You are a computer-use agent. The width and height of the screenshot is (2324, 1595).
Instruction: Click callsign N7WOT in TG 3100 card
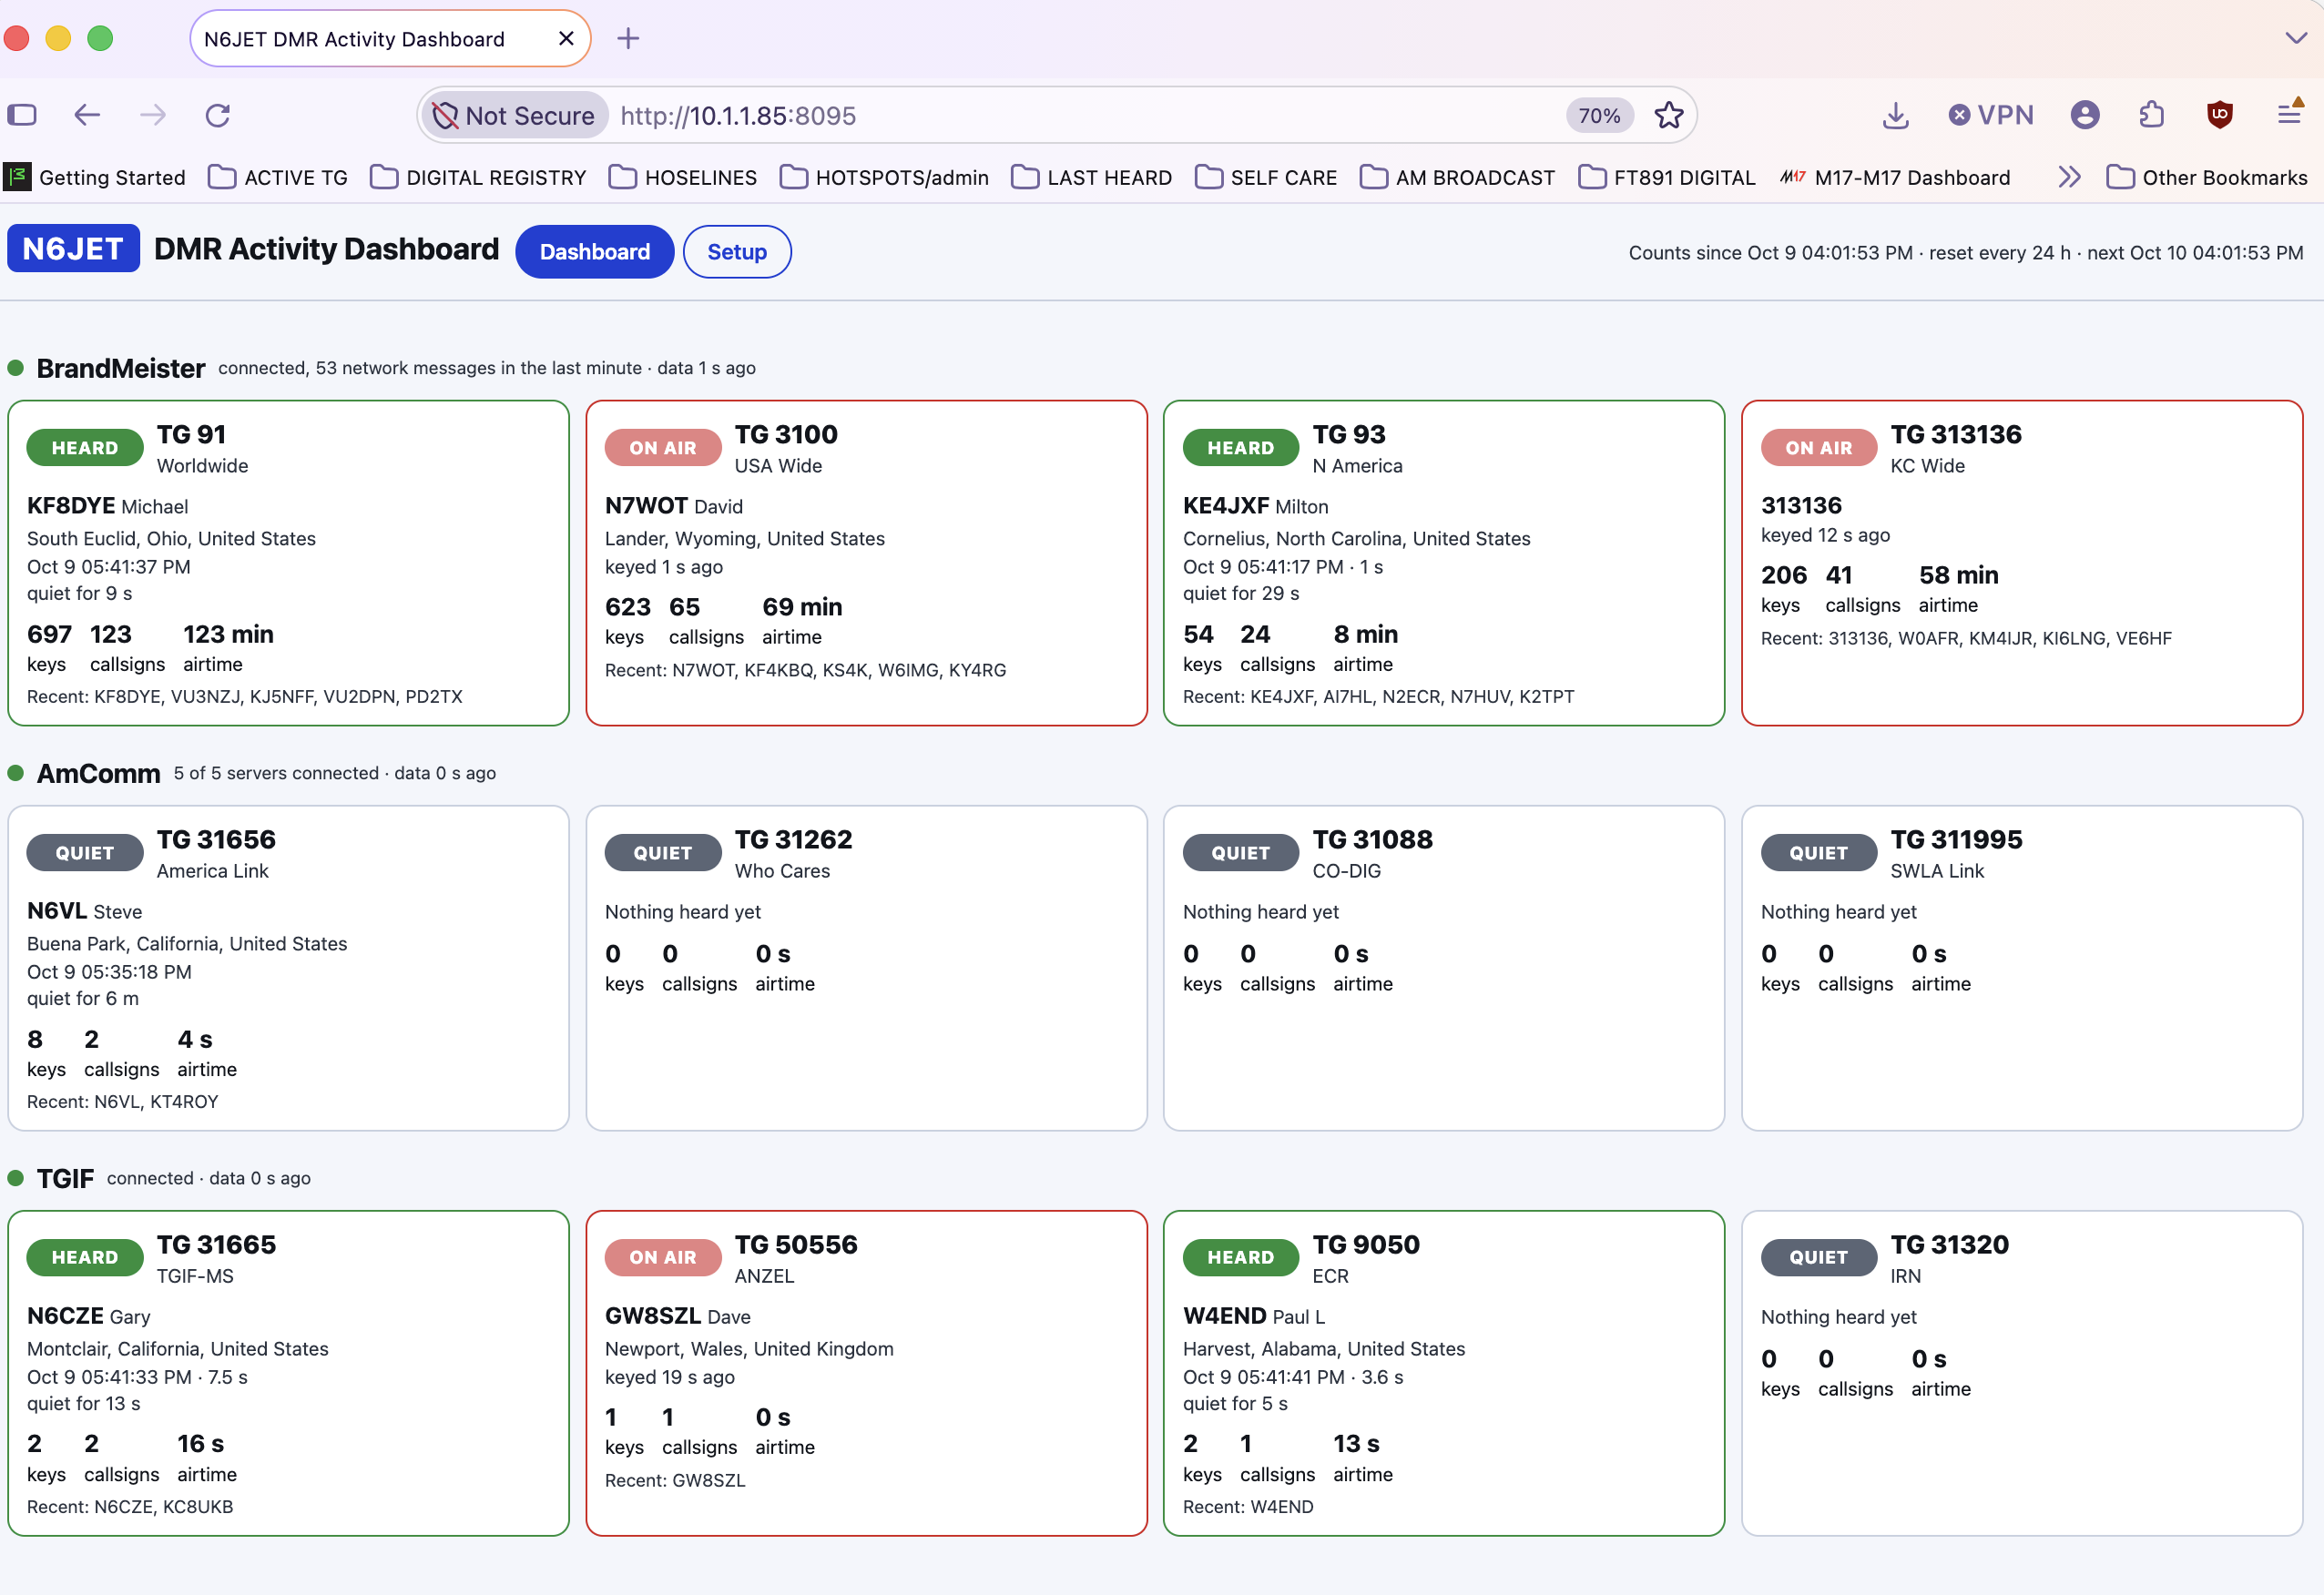646,506
